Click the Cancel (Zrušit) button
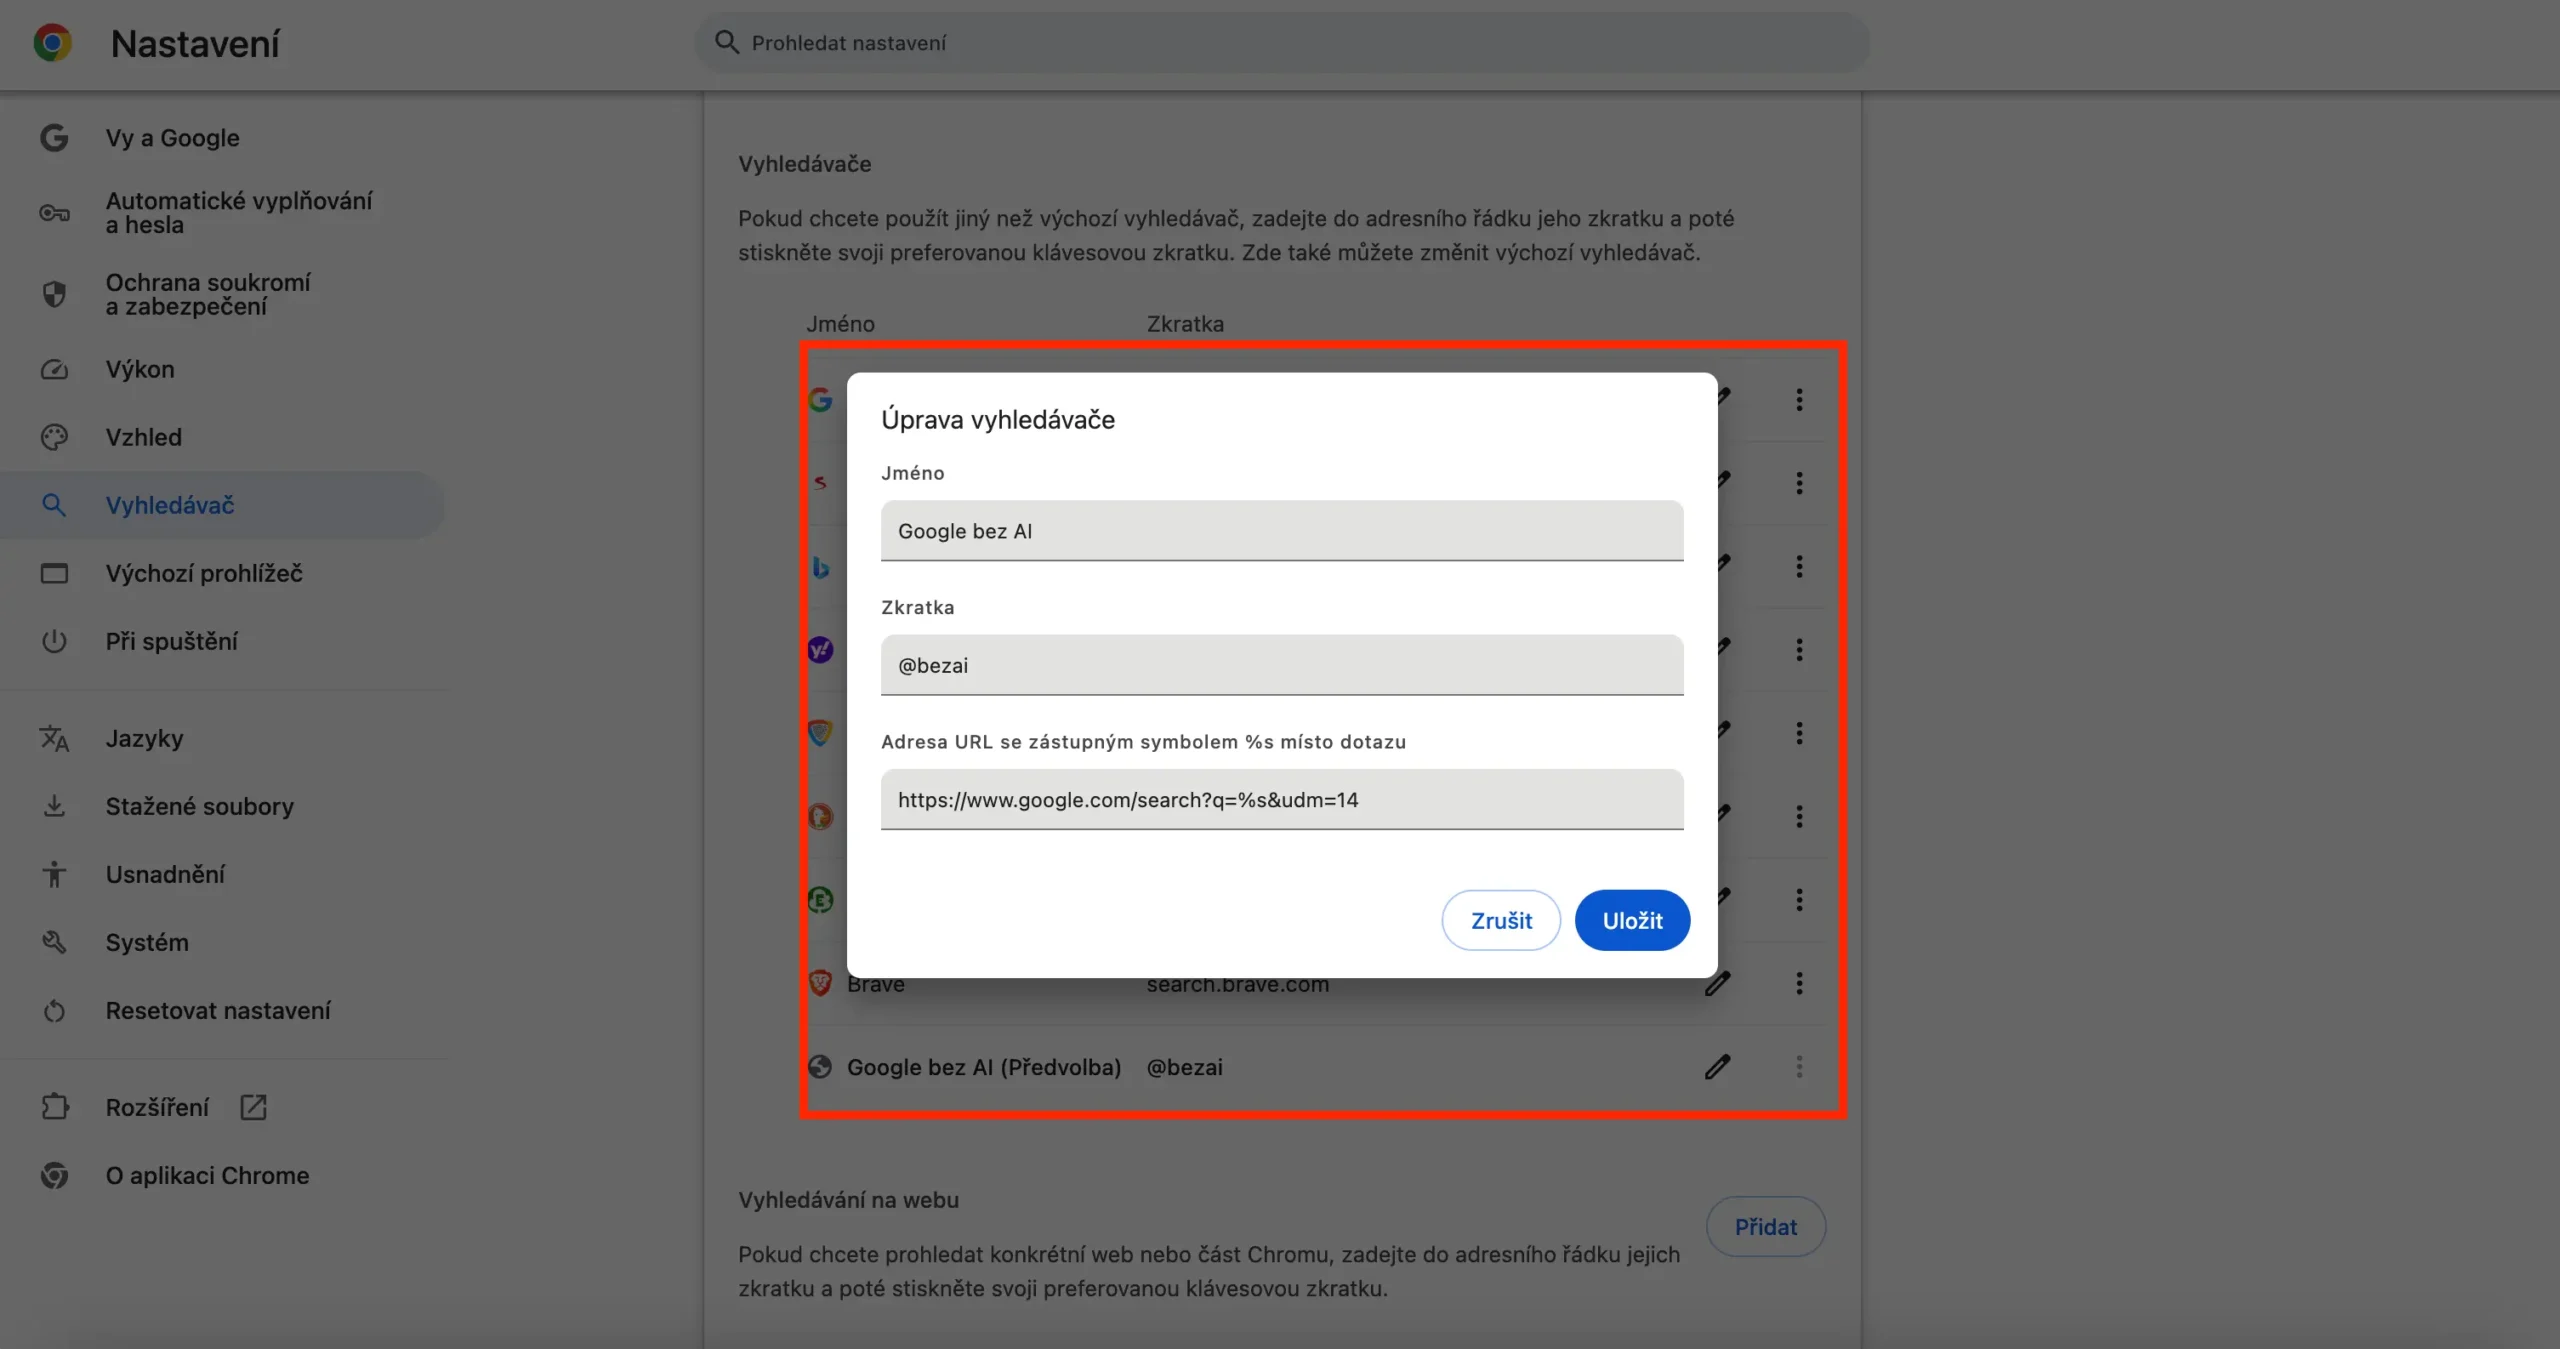Viewport: 2560px width, 1349px height. pyautogui.click(x=1500, y=920)
